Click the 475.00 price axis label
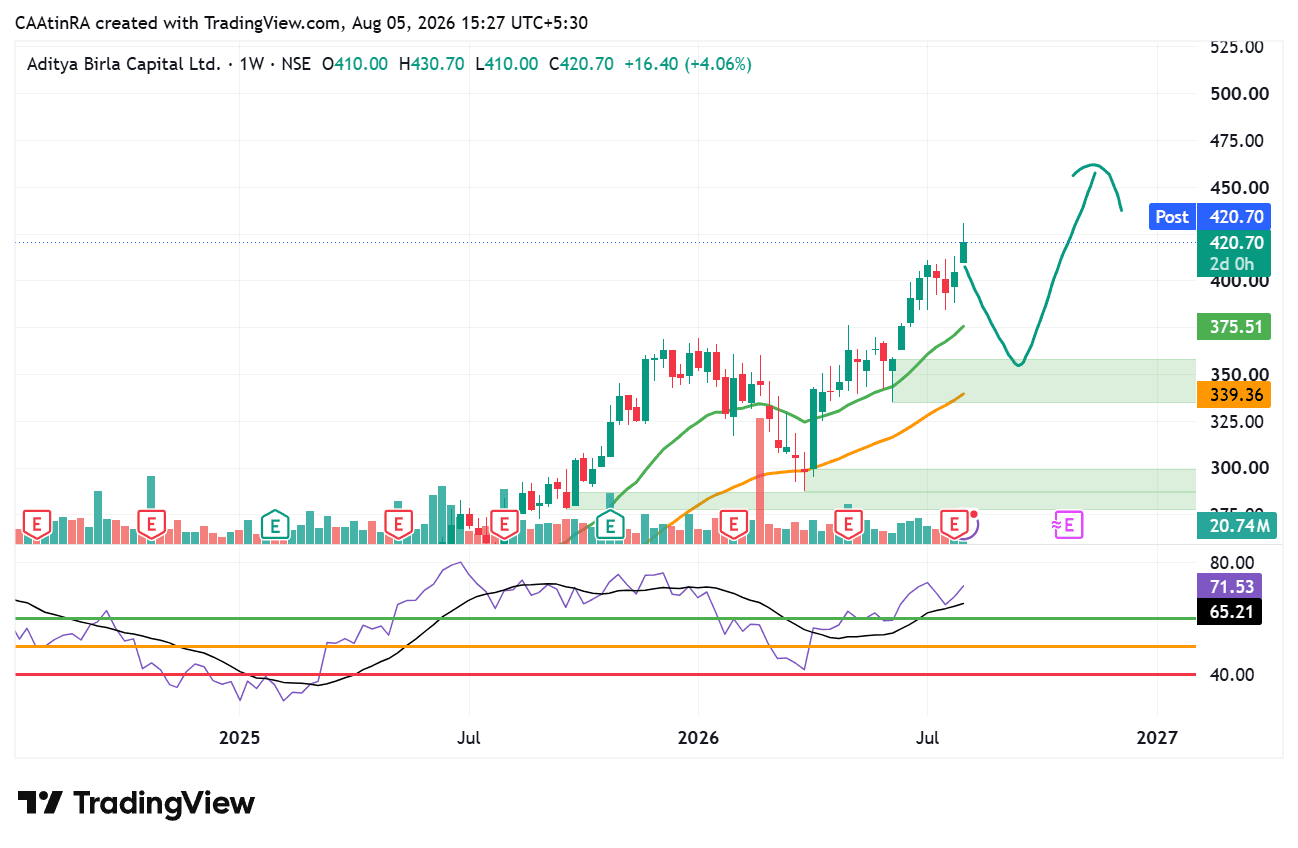1298x848 pixels. pos(1238,141)
